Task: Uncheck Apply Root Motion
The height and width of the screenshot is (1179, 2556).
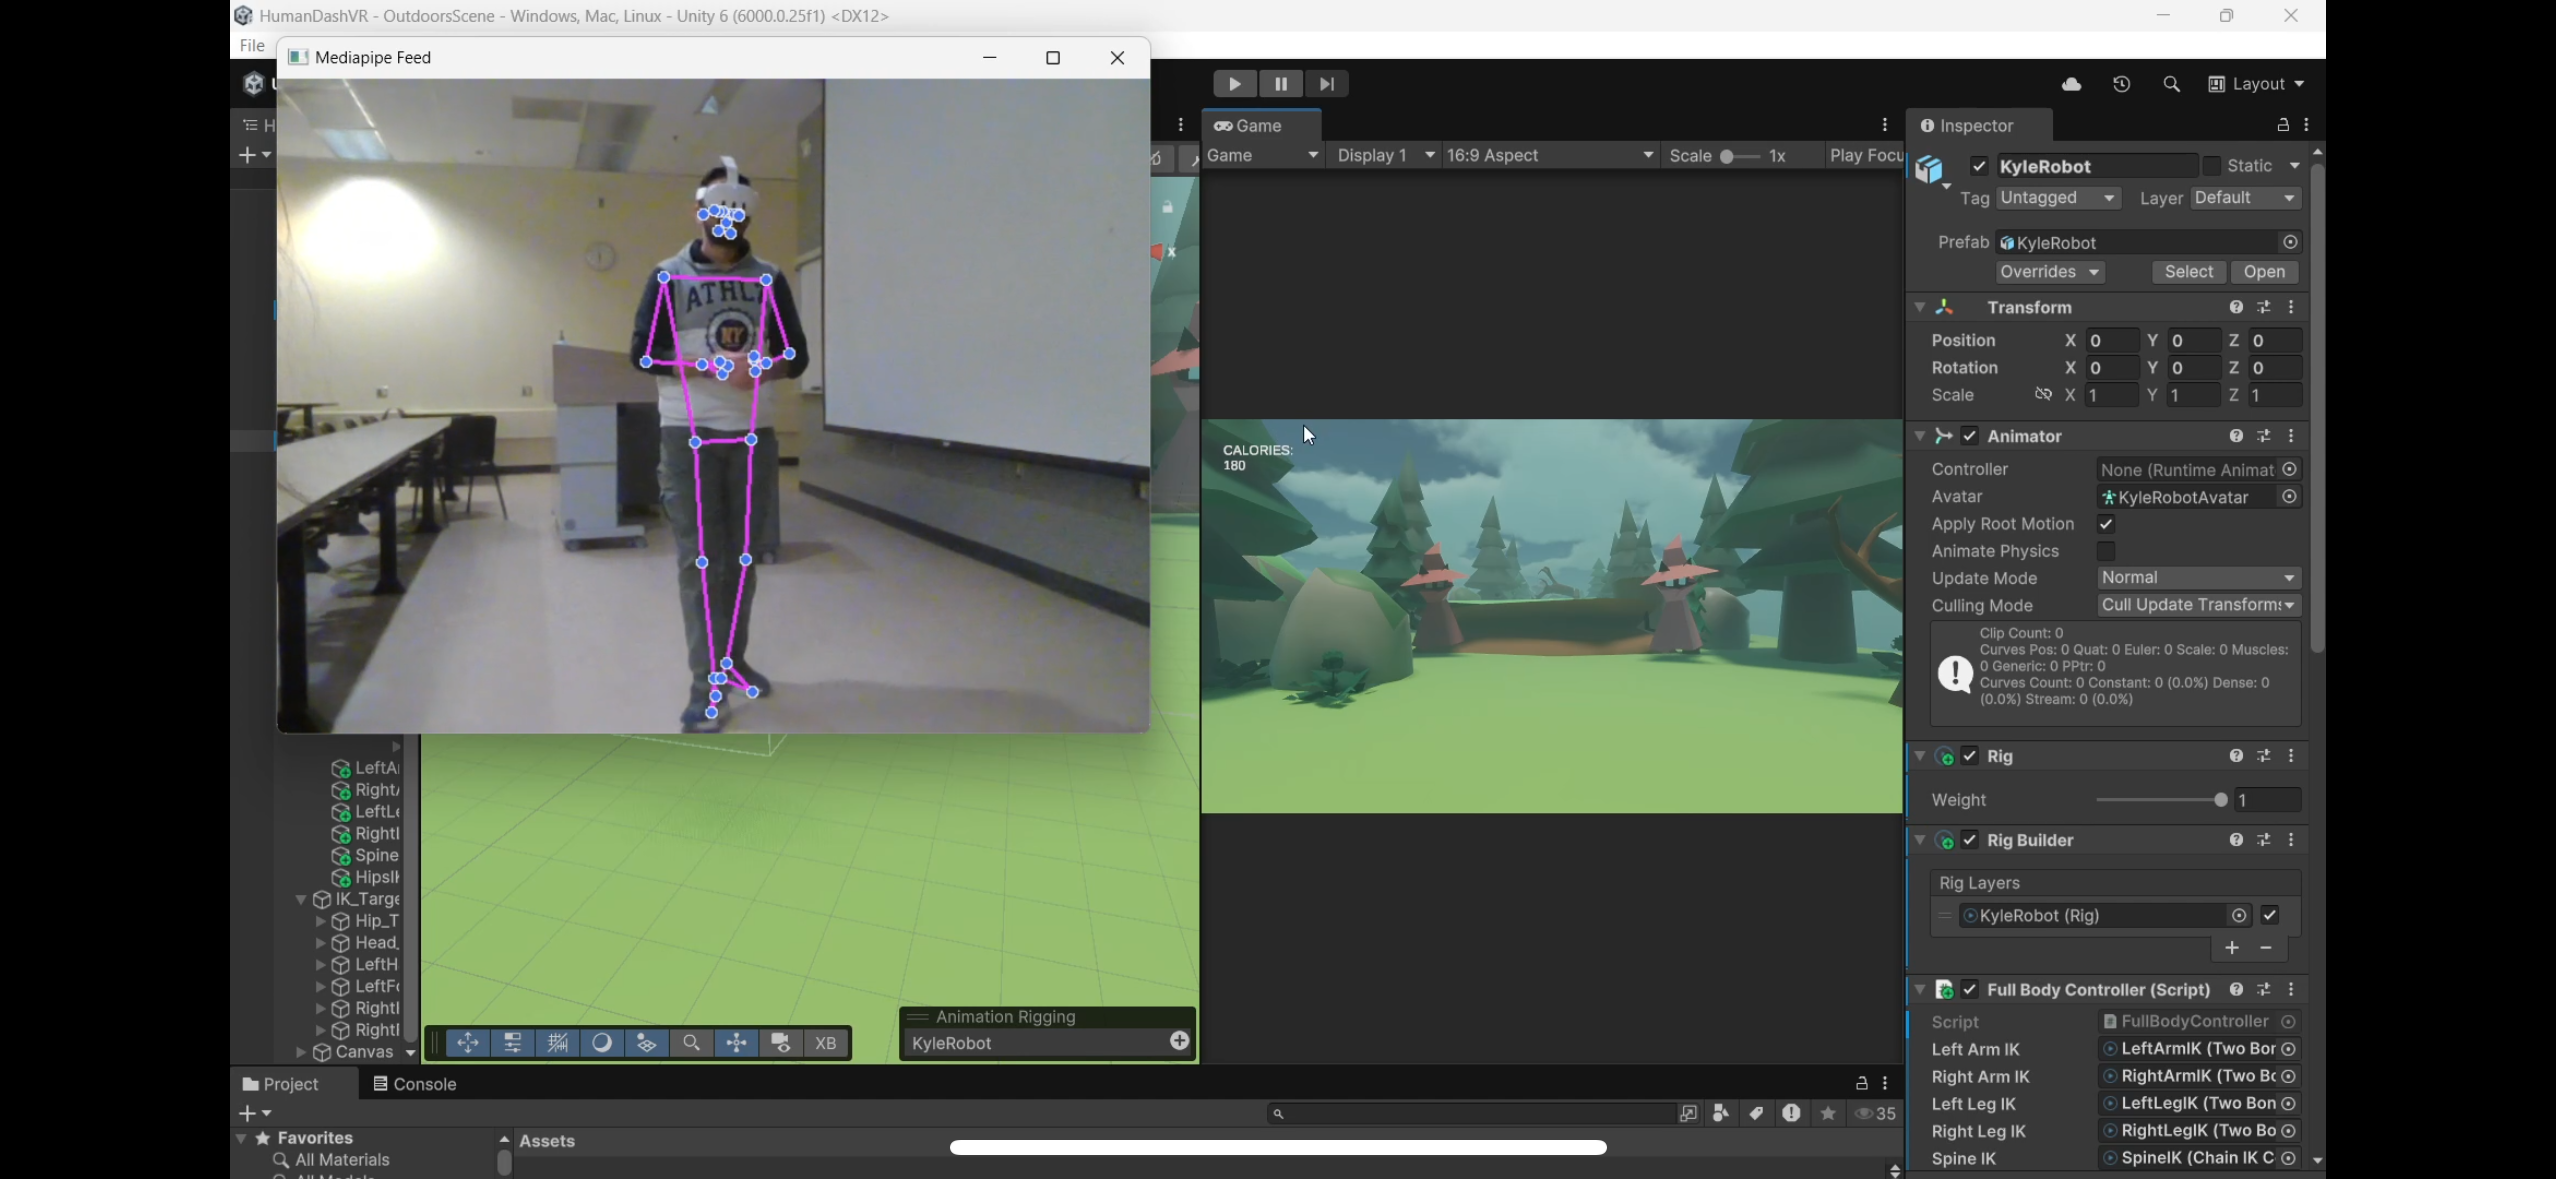Action: 2106,524
